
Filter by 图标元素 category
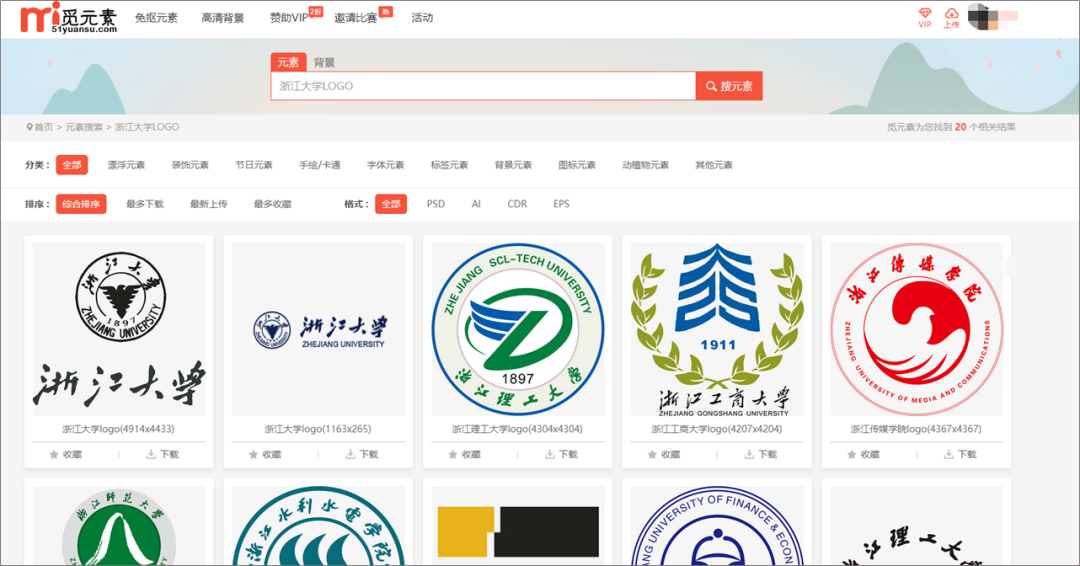pyautogui.click(x=577, y=165)
